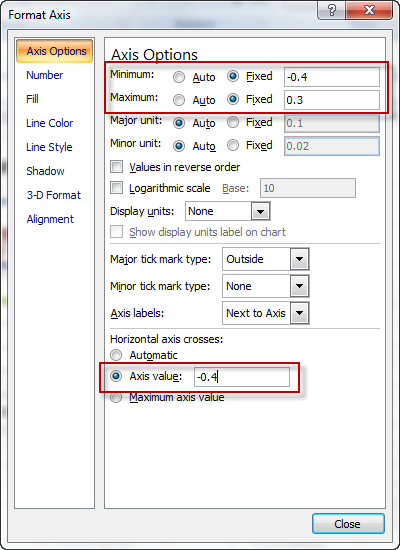Switch to the Number category
This screenshot has width=400, height=550.
tap(45, 75)
